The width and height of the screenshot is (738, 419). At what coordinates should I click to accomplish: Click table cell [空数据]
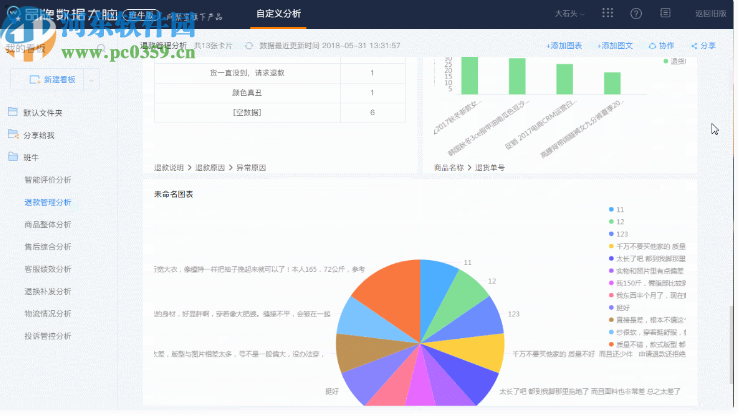click(247, 113)
